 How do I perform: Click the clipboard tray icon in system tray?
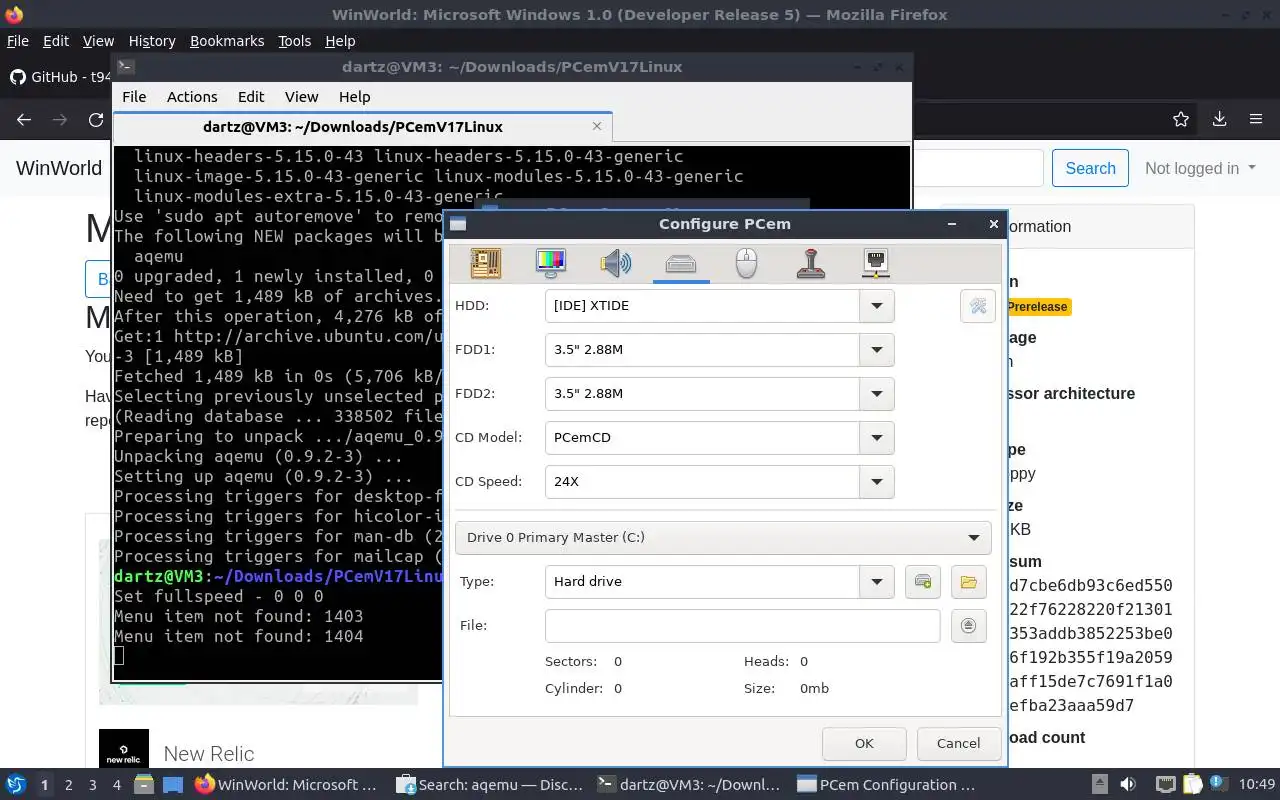[1193, 785]
